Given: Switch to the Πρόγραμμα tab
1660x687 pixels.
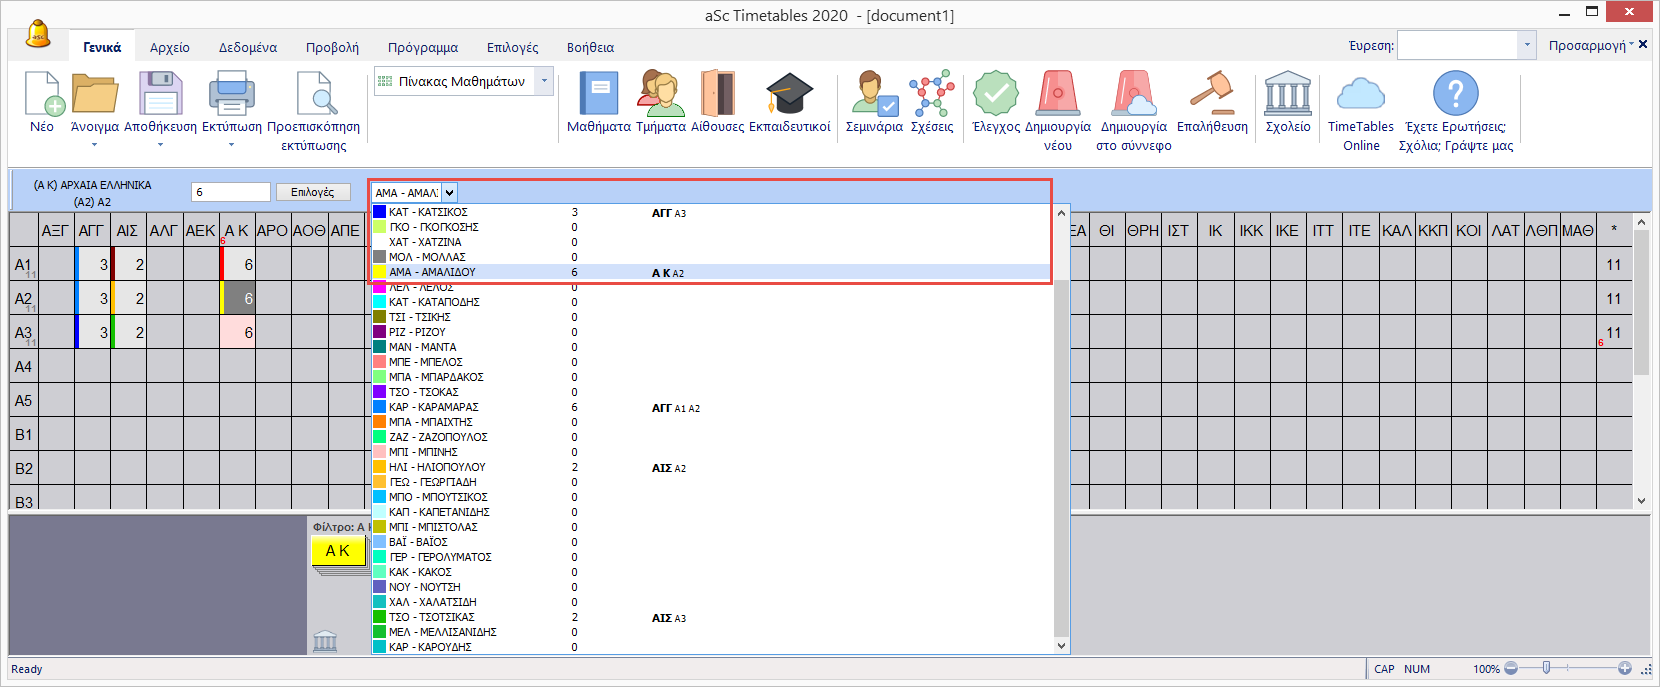Looking at the screenshot, I should click(x=422, y=47).
